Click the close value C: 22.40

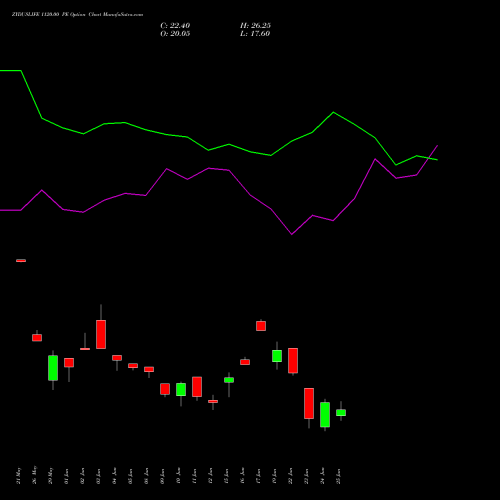pos(175,26)
